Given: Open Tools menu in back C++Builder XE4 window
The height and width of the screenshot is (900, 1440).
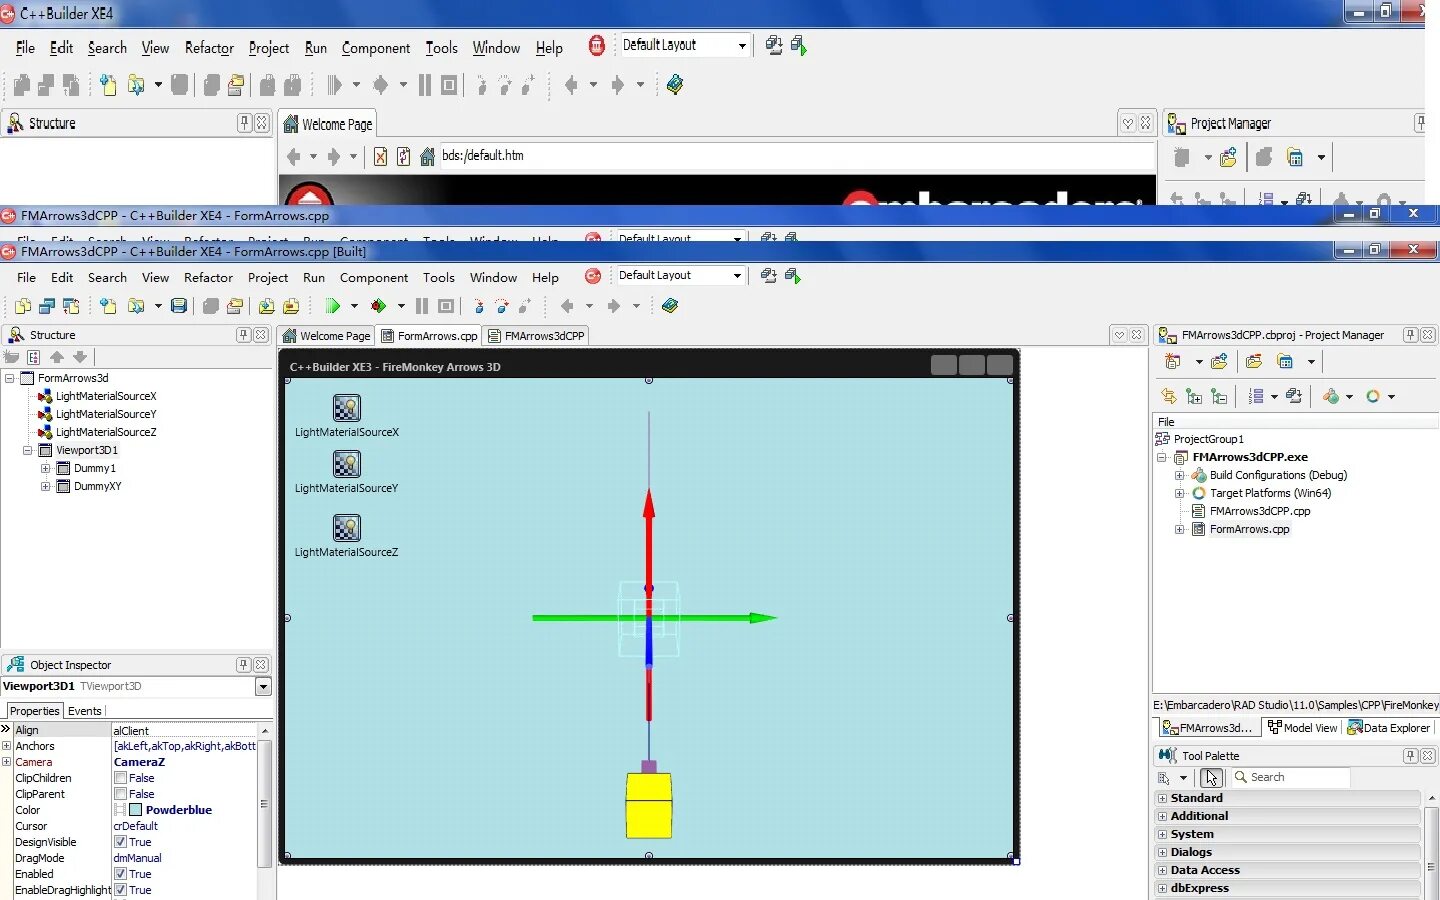Looking at the screenshot, I should click(441, 48).
